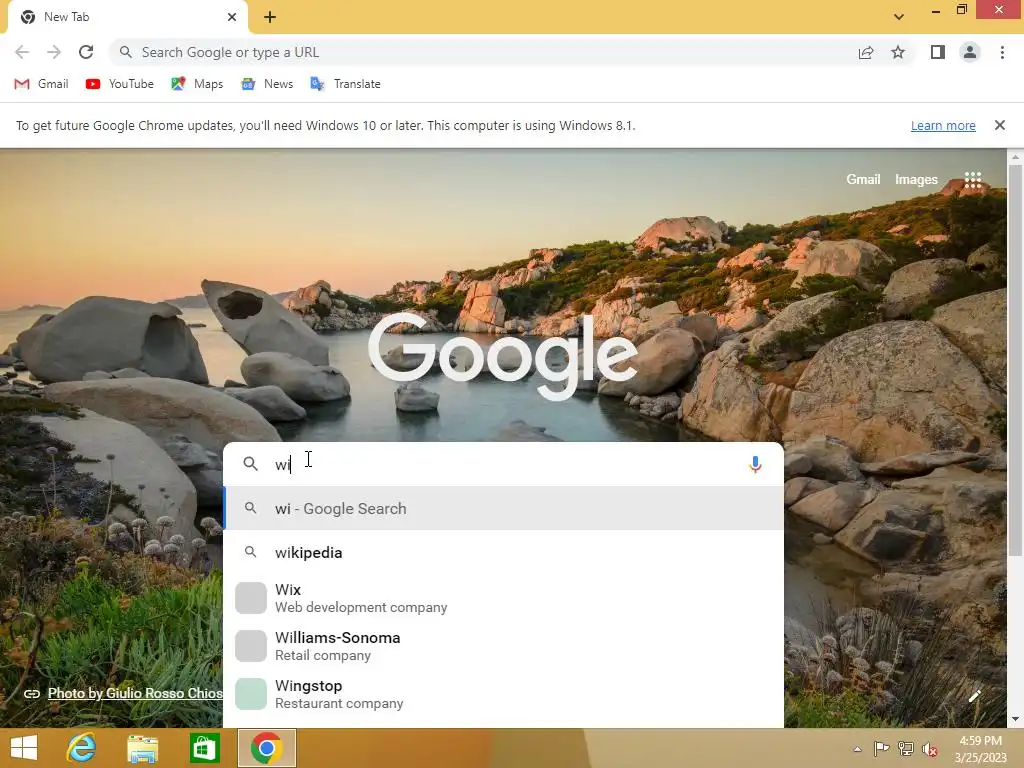The height and width of the screenshot is (768, 1024).
Task: Open Windows Store from taskbar
Action: pos(204,748)
